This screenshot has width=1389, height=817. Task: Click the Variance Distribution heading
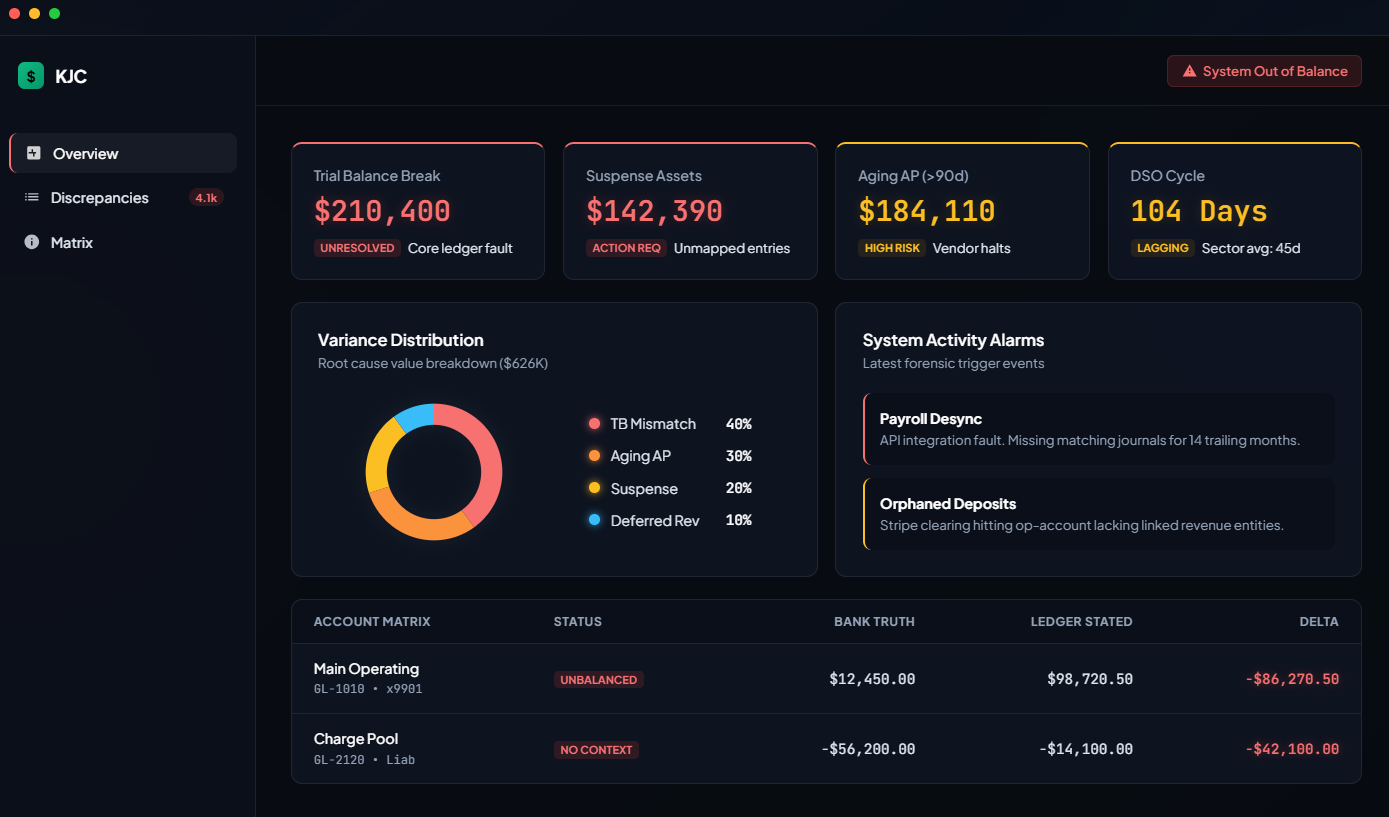click(x=400, y=340)
